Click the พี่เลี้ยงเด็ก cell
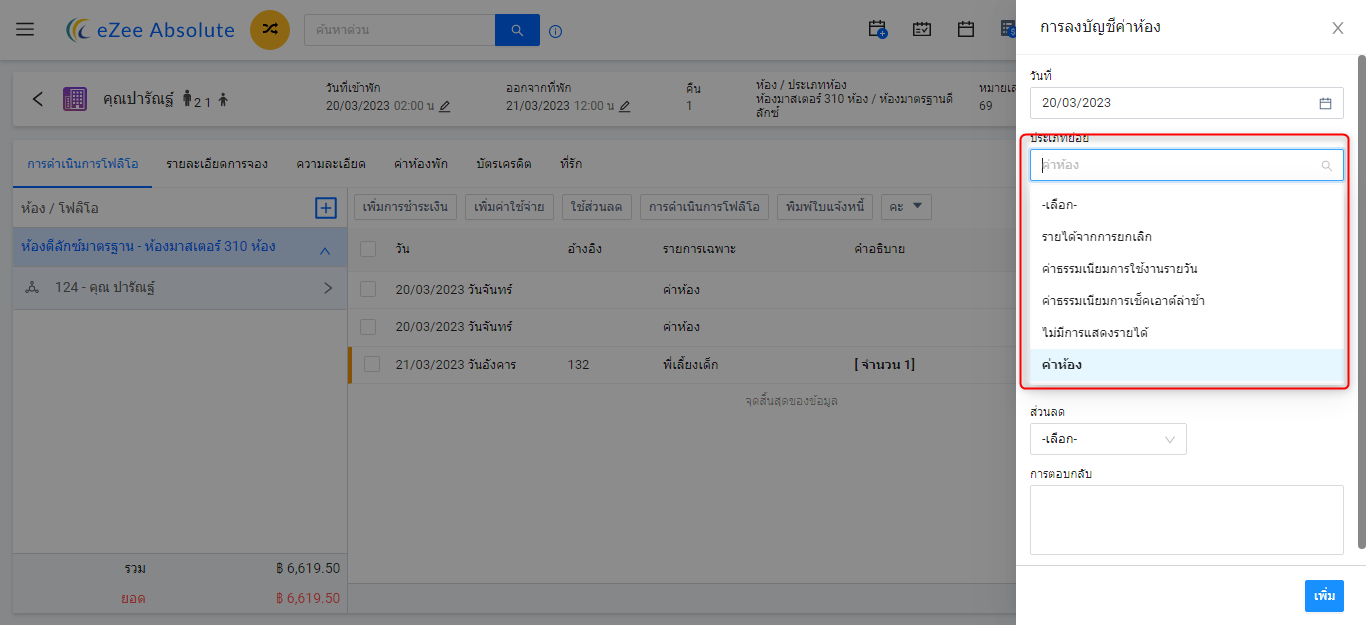This screenshot has width=1366, height=625. click(x=690, y=365)
